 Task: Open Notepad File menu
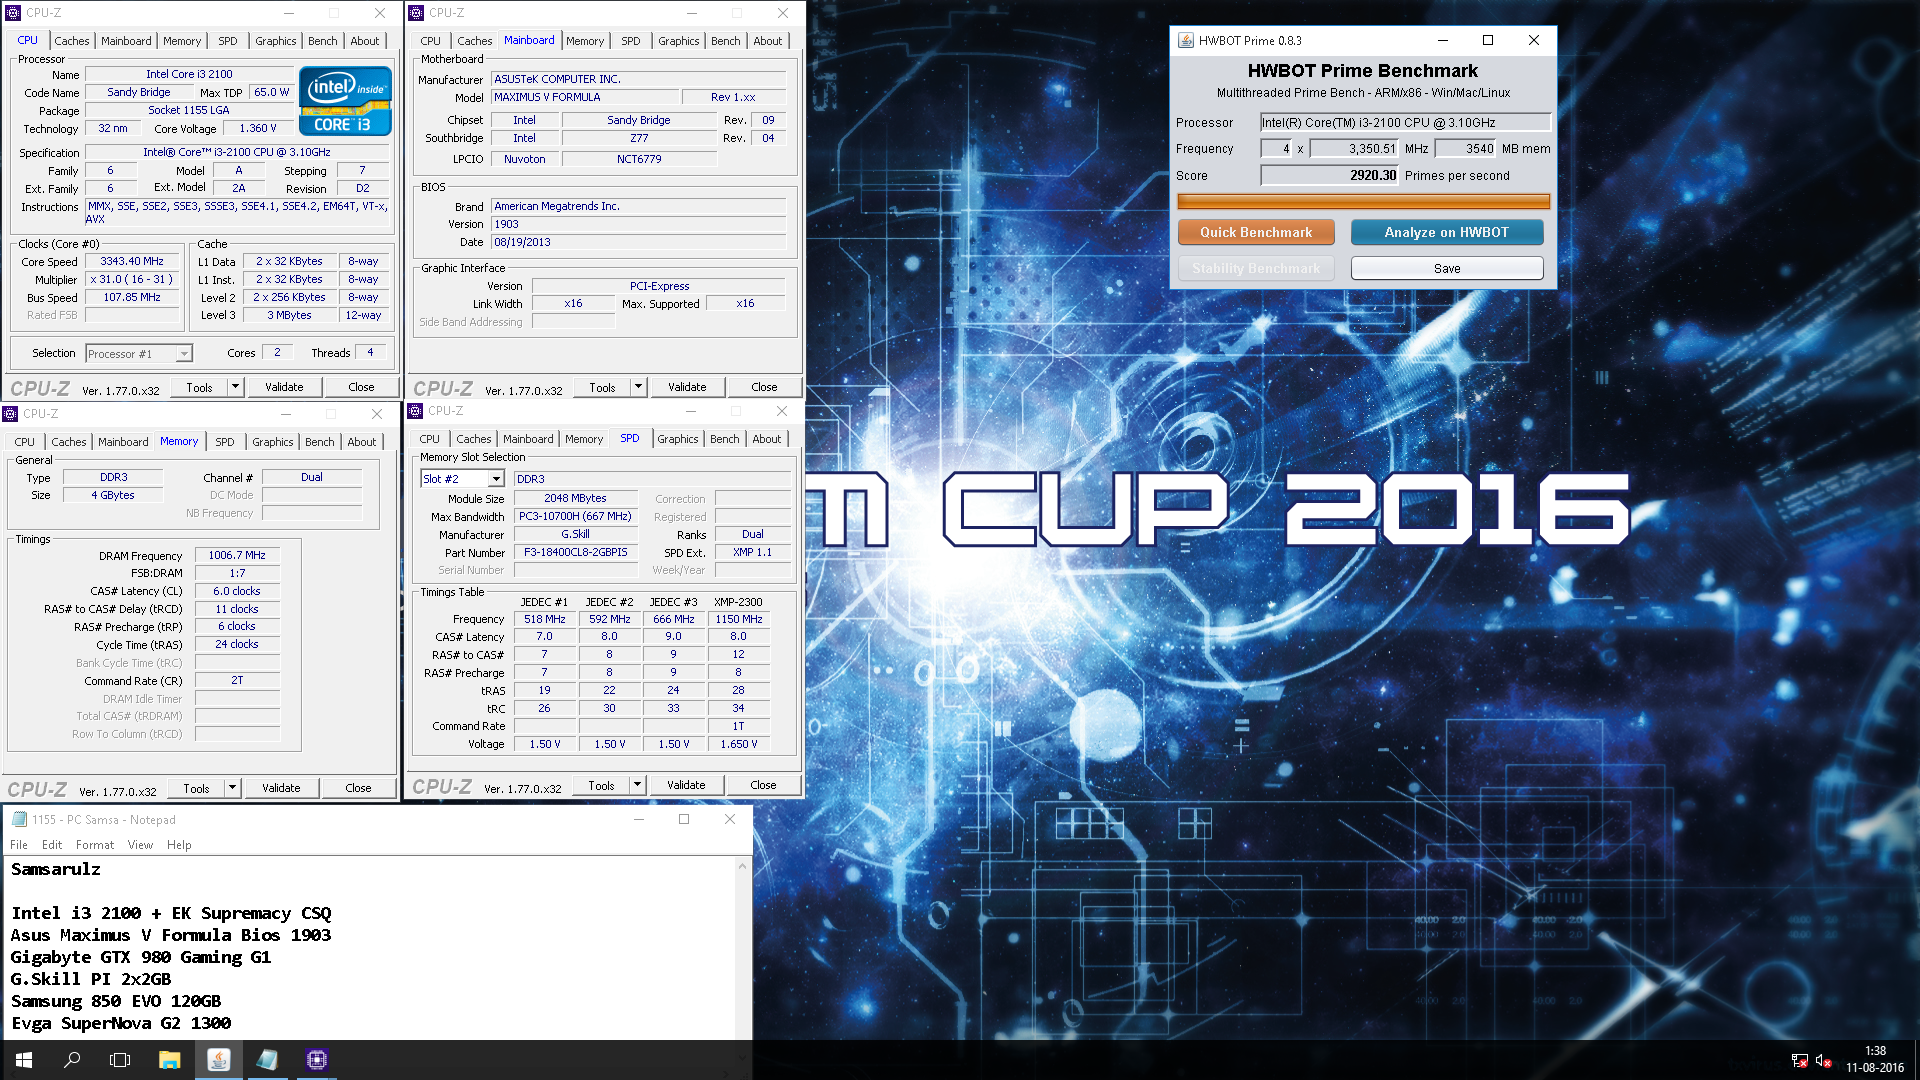[19, 845]
